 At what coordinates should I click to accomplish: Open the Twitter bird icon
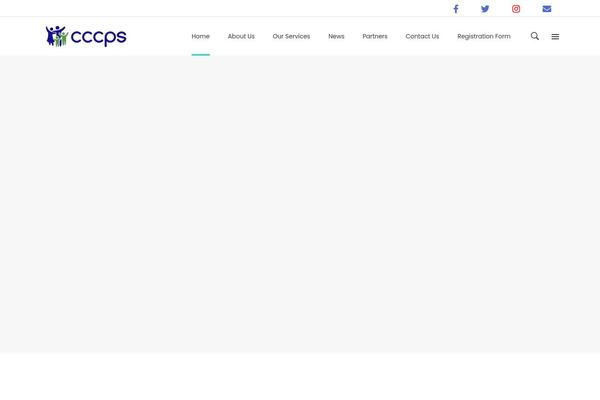coord(485,9)
